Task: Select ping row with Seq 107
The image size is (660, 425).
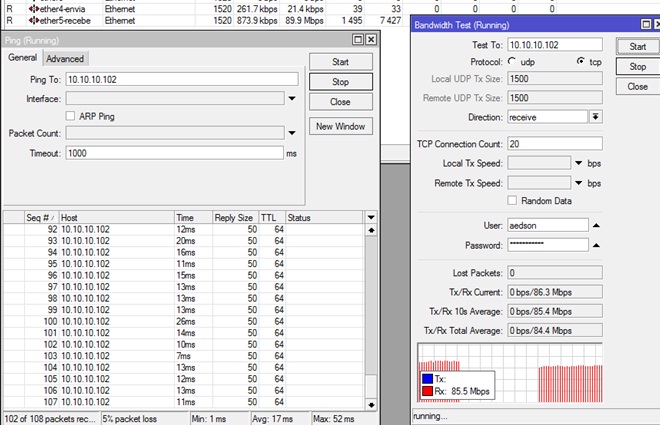Action: (184, 402)
